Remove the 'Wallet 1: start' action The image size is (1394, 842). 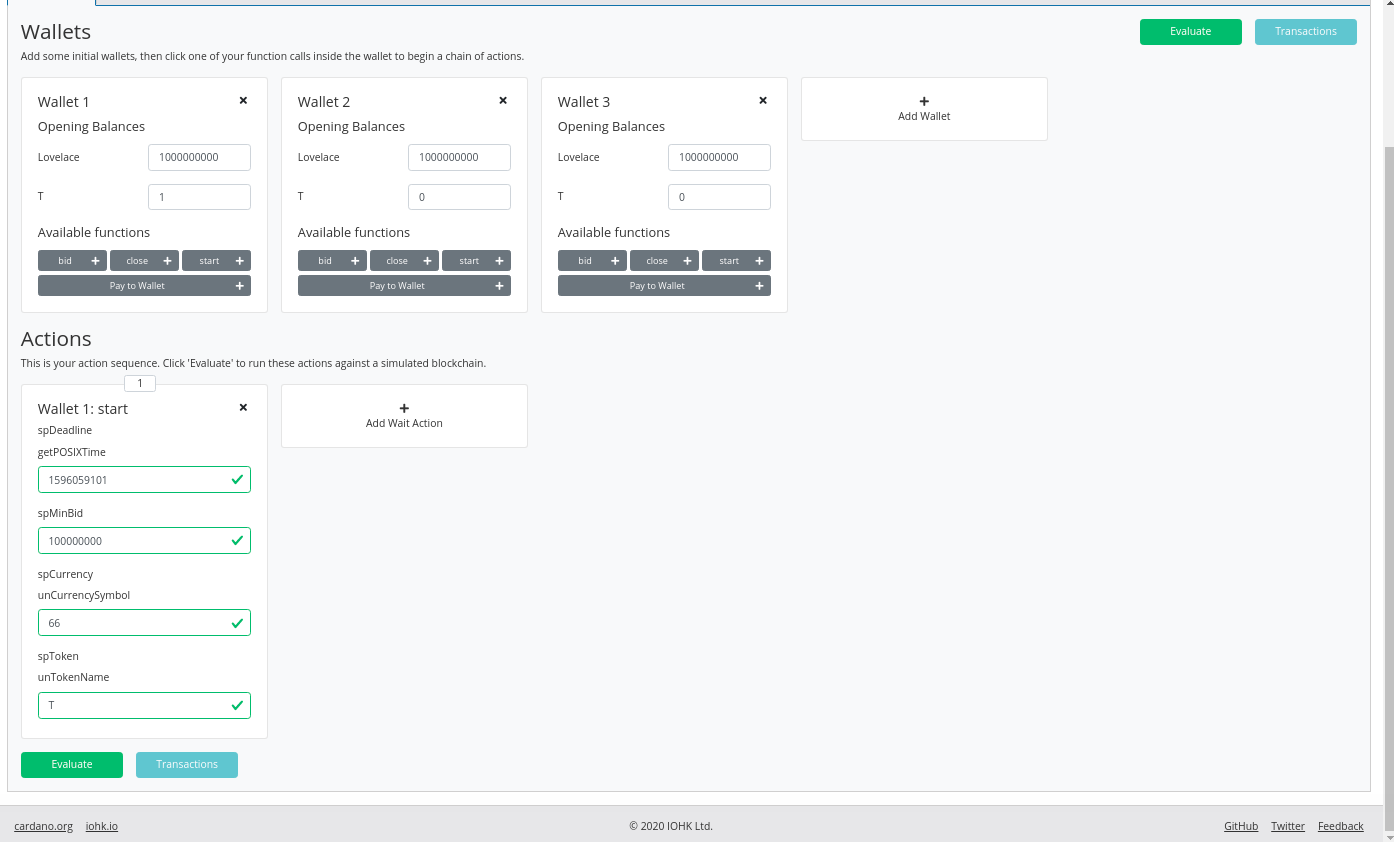coord(243,408)
